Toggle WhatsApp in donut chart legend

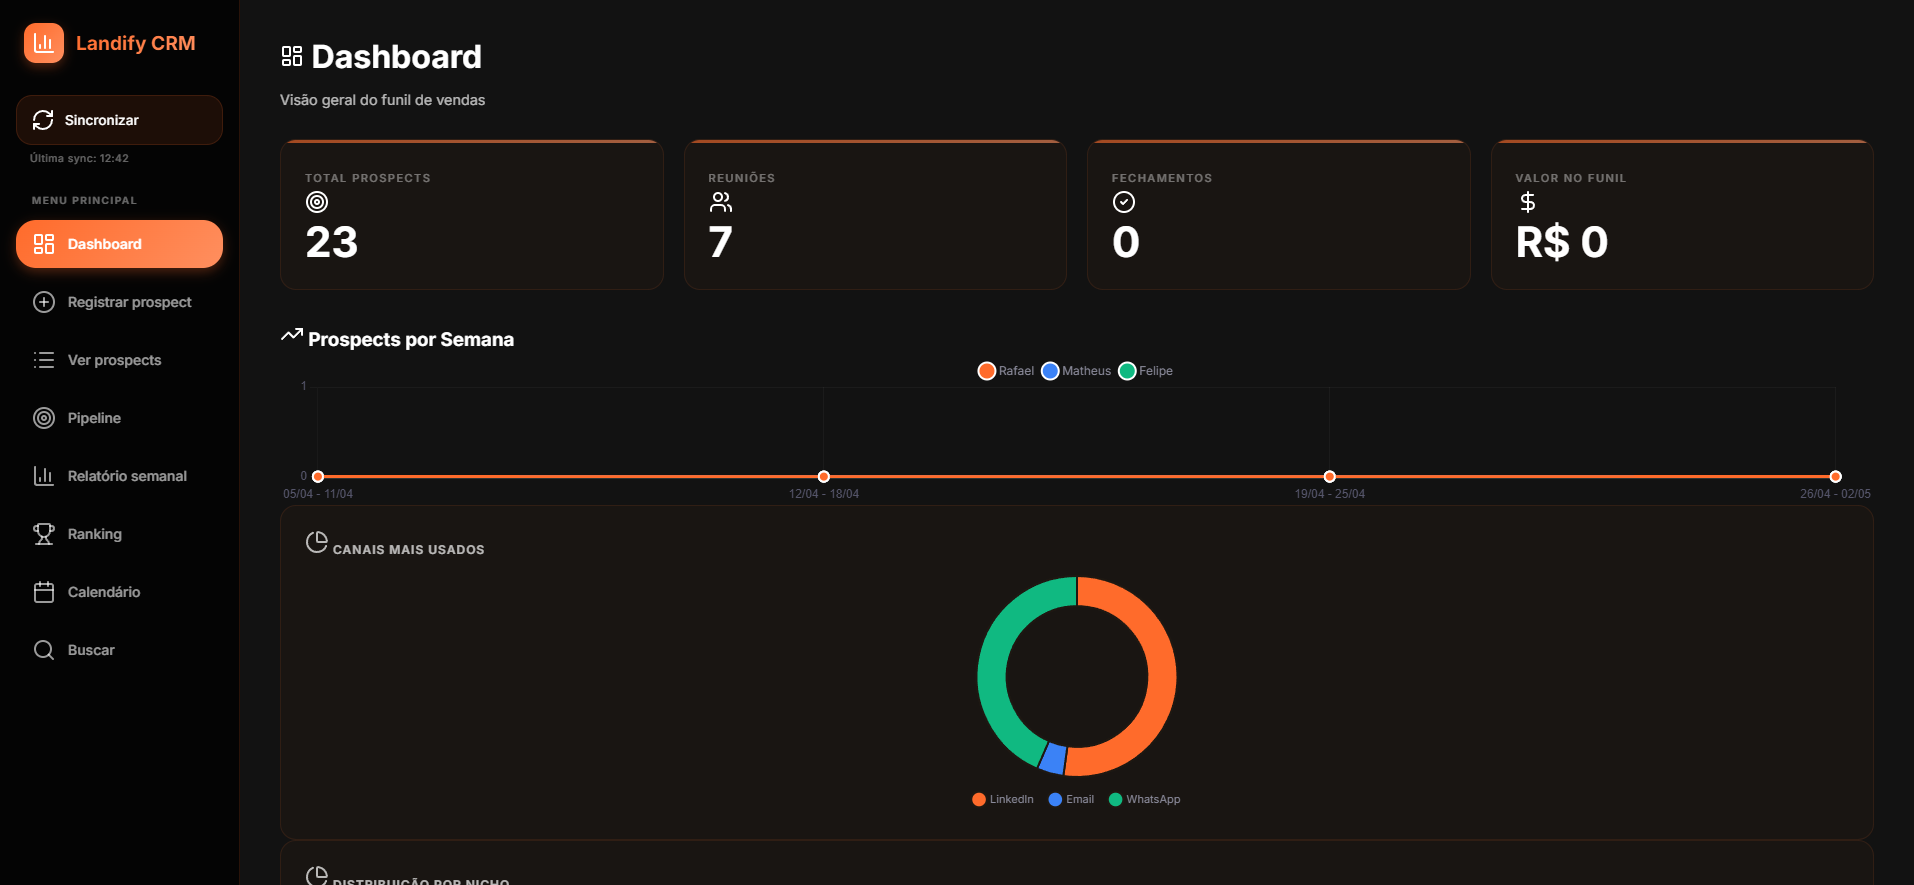[x=1145, y=799]
